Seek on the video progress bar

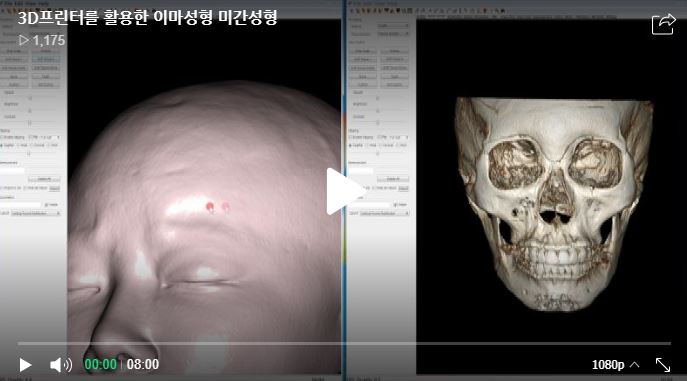click(x=344, y=344)
